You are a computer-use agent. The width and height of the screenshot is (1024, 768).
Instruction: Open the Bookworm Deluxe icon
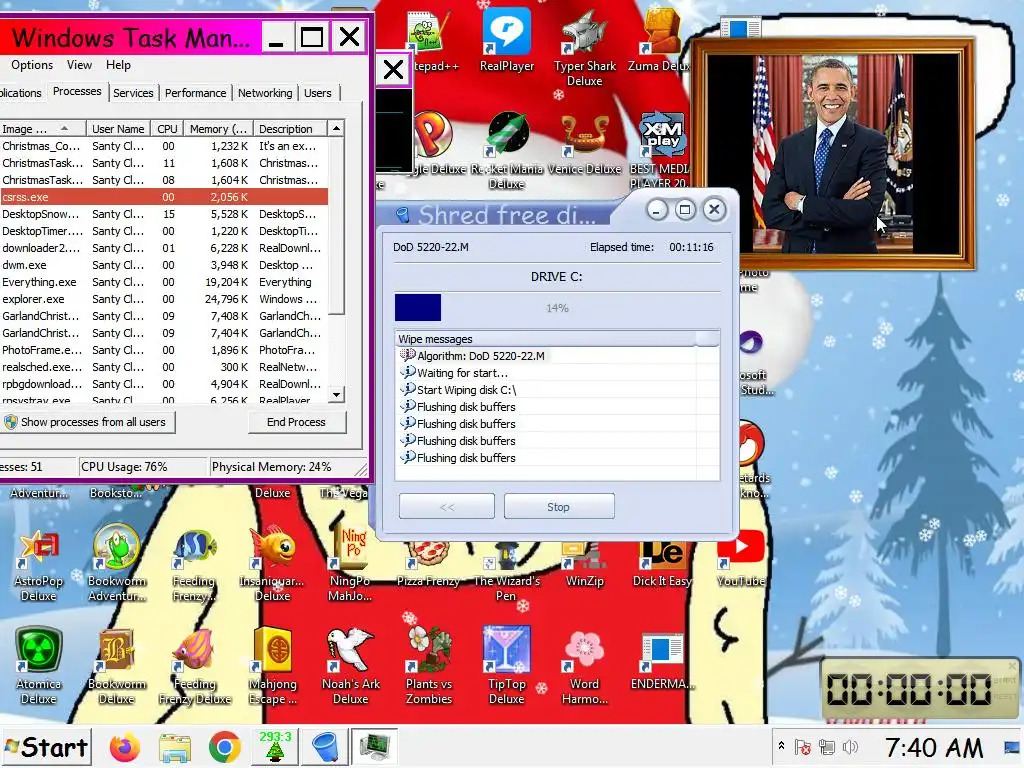click(x=117, y=666)
